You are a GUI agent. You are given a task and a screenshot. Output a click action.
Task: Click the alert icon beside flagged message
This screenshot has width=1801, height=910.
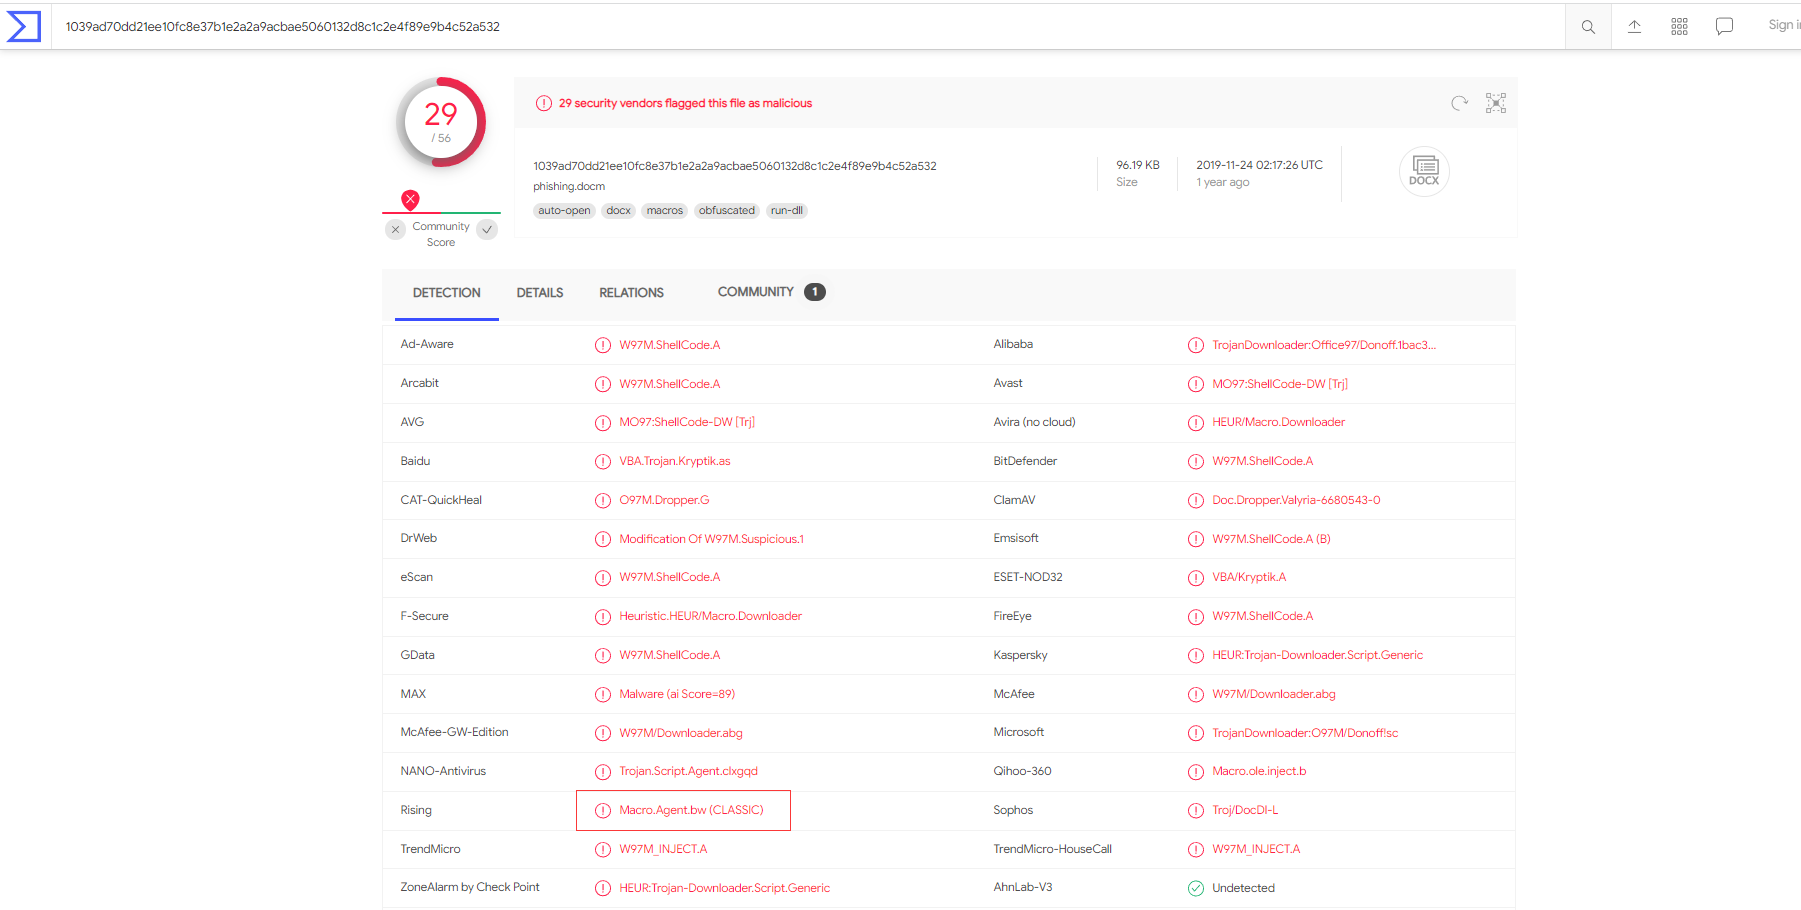pos(544,103)
